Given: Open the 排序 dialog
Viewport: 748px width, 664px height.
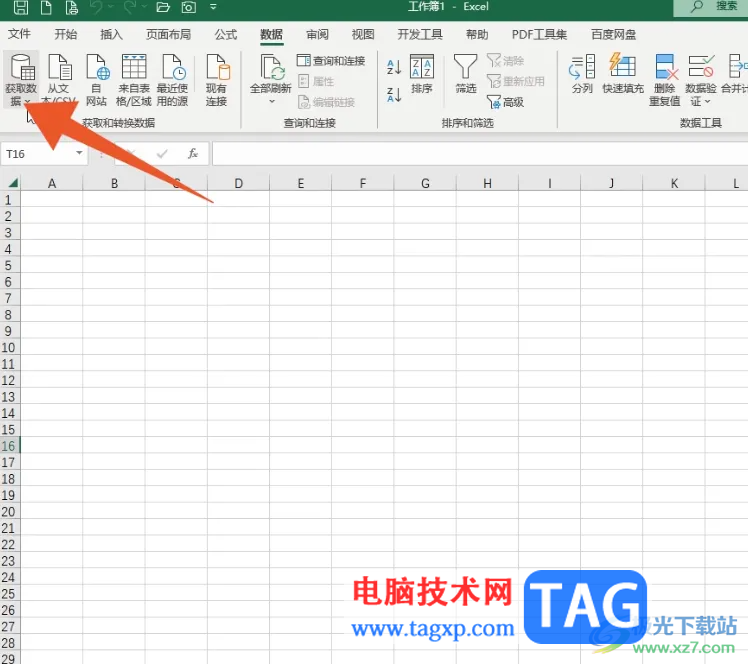Looking at the screenshot, I should (x=422, y=74).
